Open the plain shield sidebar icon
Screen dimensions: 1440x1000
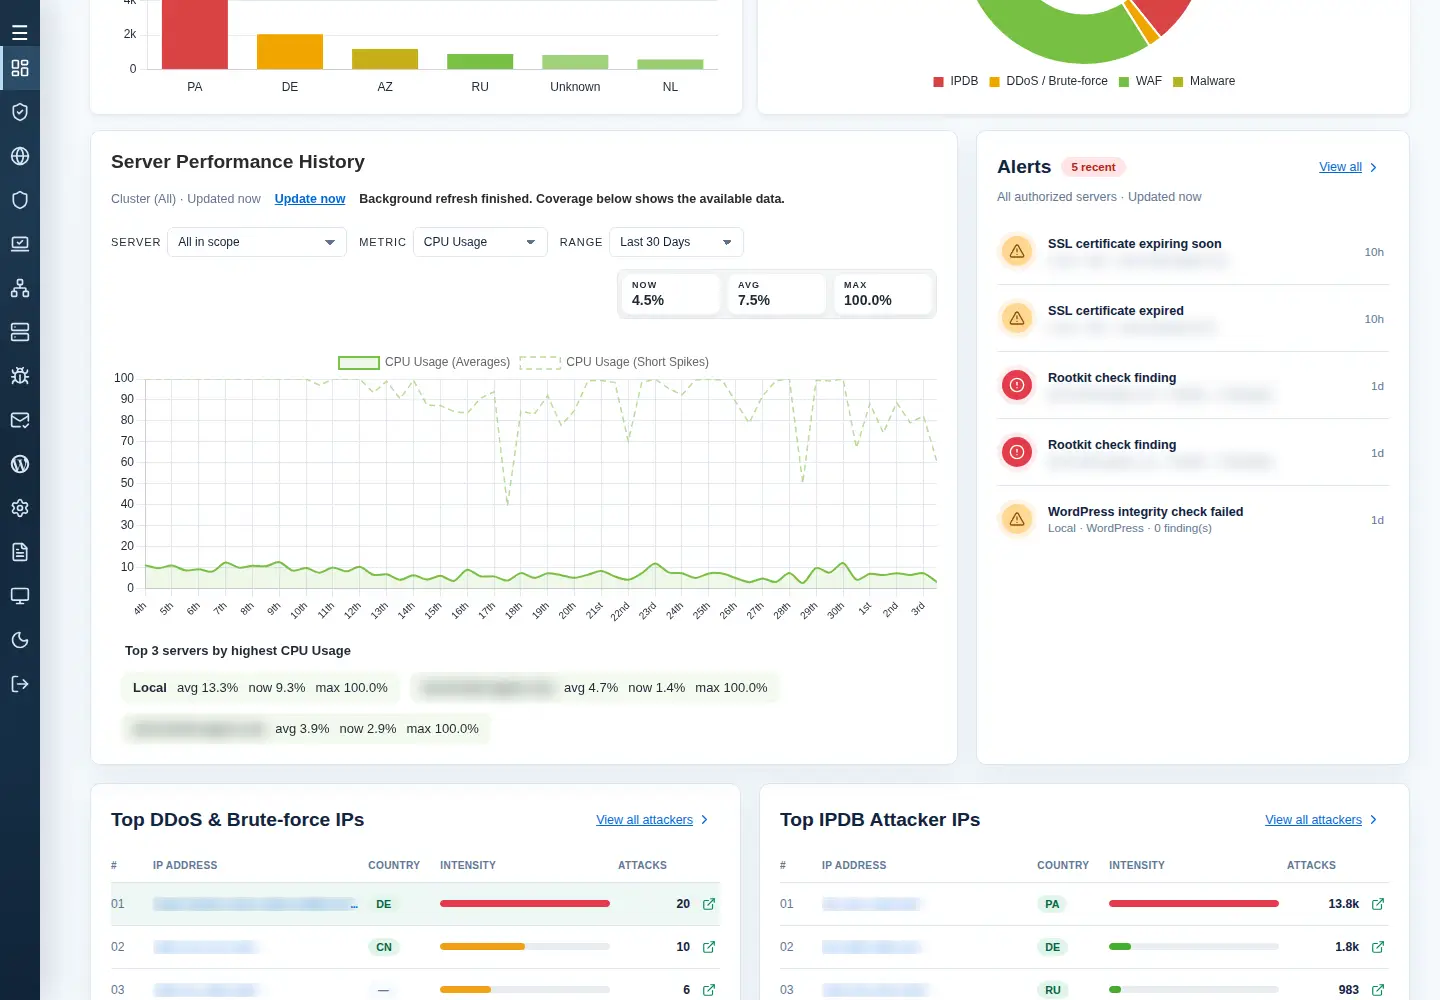(x=20, y=200)
